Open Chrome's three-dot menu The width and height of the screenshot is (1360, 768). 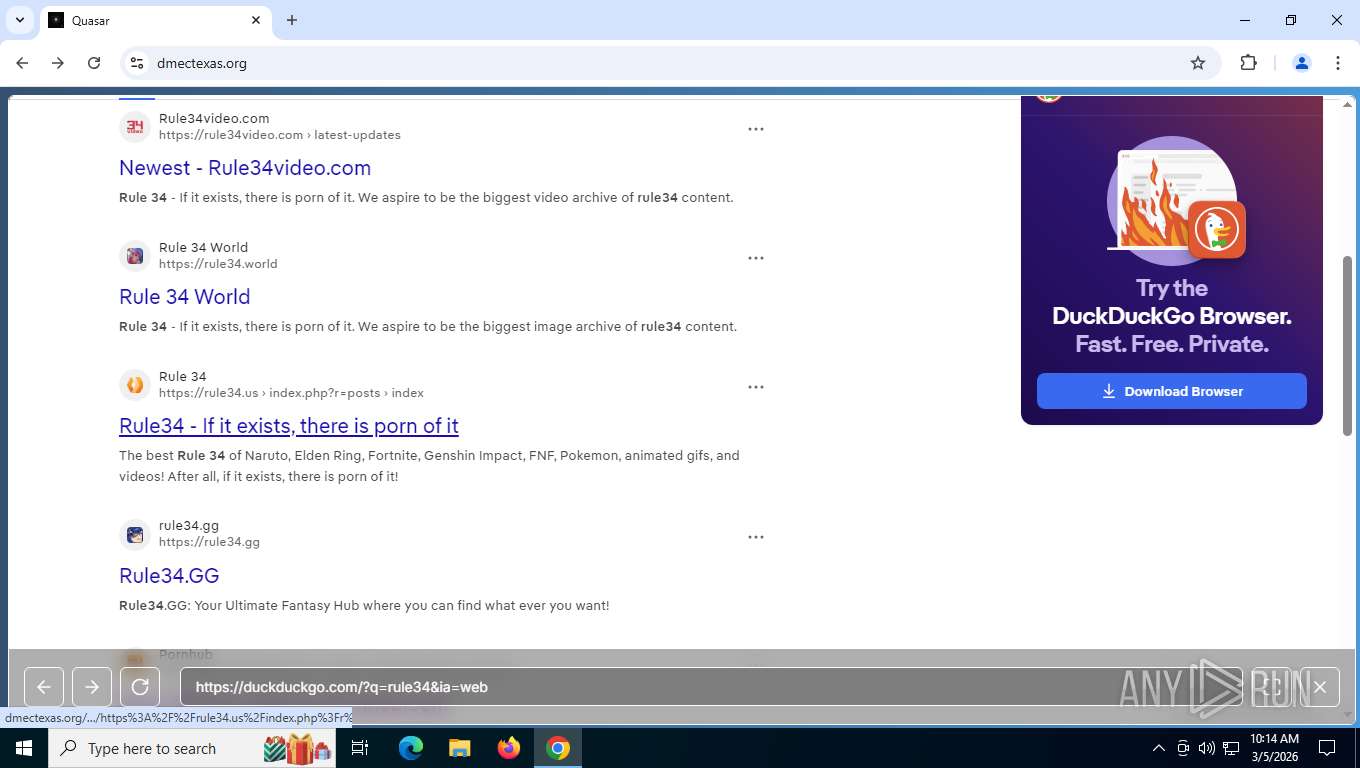tap(1338, 63)
